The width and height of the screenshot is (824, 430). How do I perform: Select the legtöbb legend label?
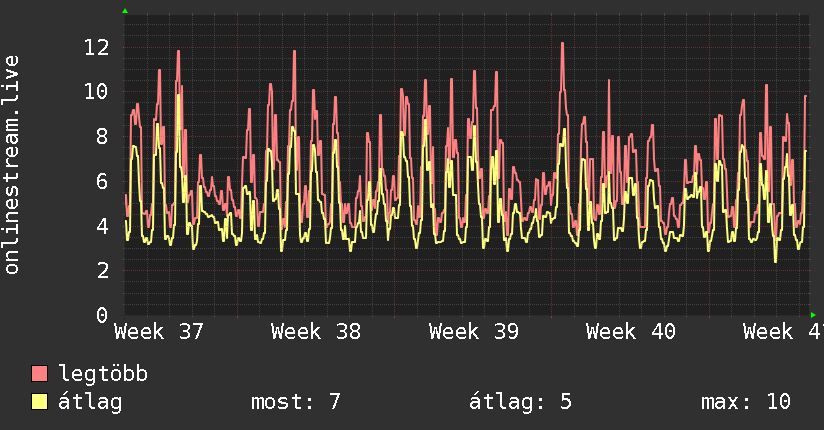(103, 373)
